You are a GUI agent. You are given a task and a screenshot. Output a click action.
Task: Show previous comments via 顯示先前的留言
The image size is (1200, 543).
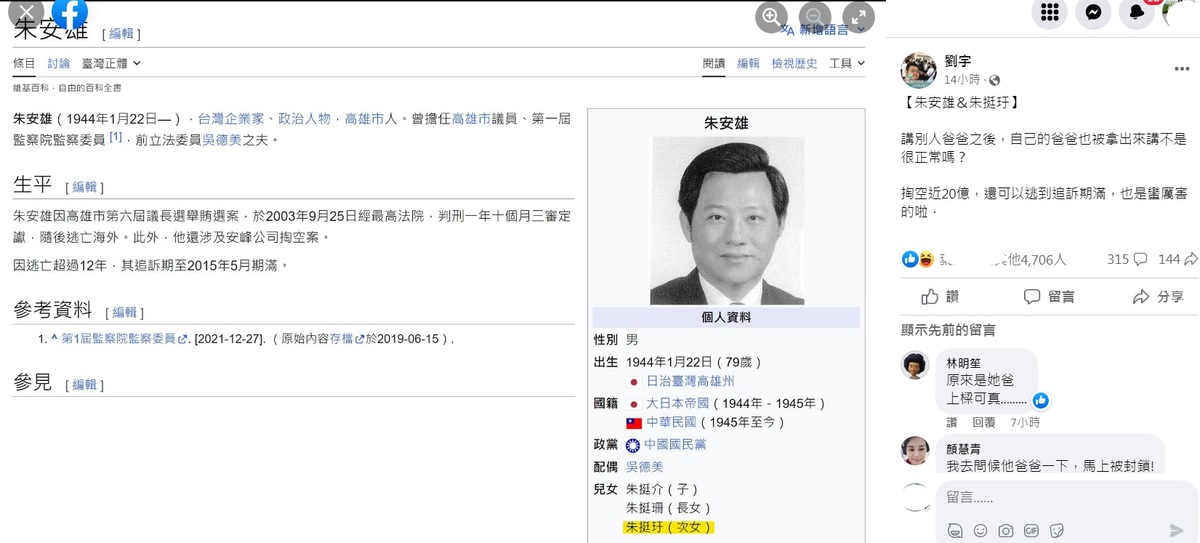coord(948,330)
